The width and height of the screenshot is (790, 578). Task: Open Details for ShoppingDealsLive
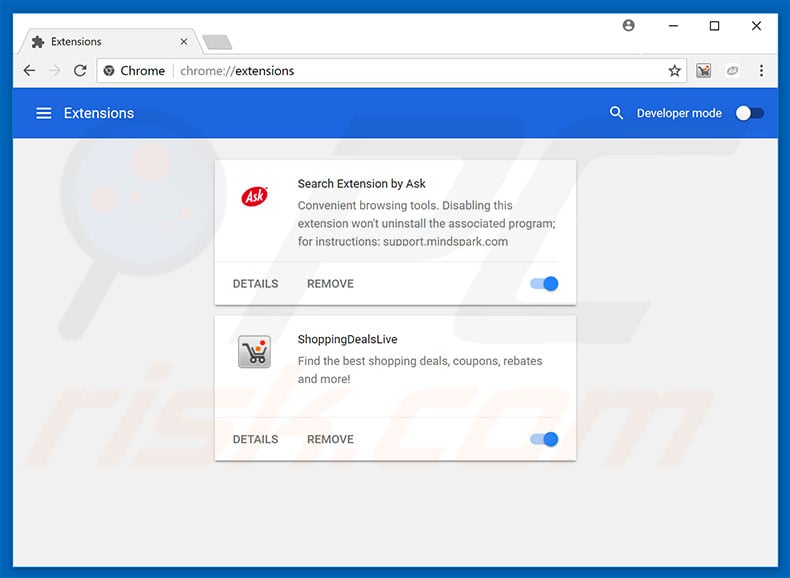click(x=255, y=439)
